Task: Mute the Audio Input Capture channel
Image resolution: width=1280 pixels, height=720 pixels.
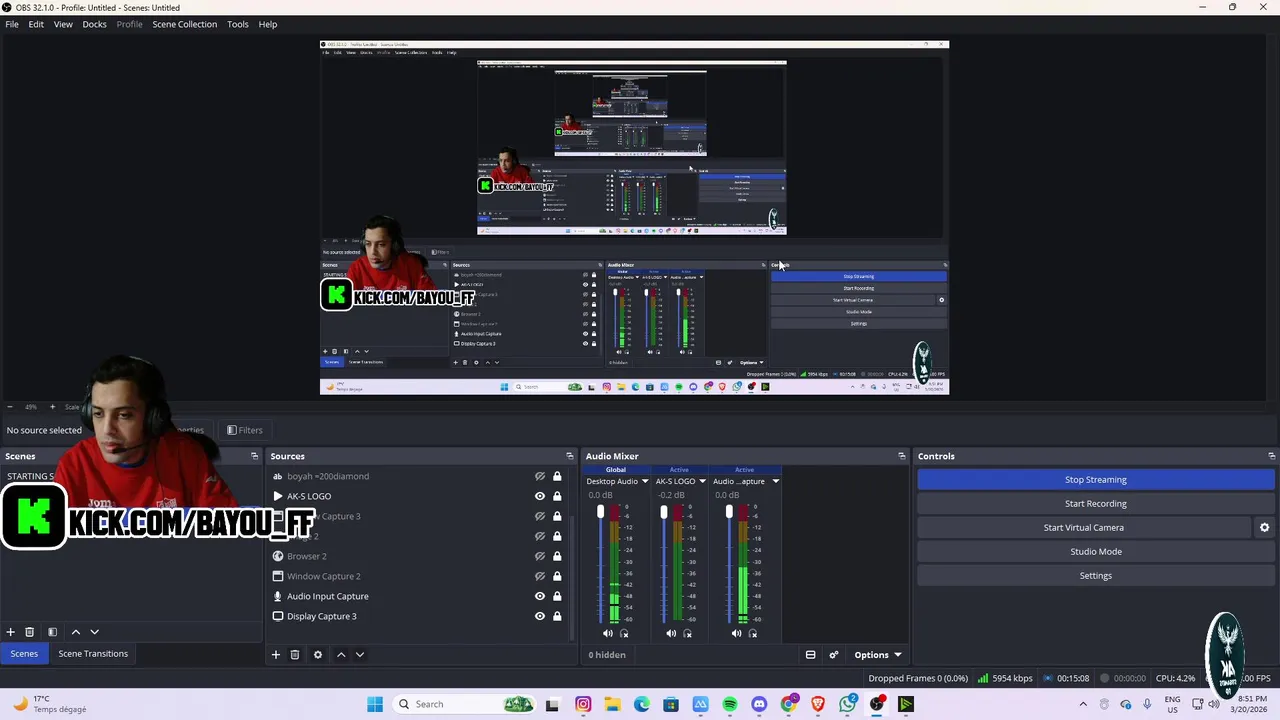Action: (737, 633)
